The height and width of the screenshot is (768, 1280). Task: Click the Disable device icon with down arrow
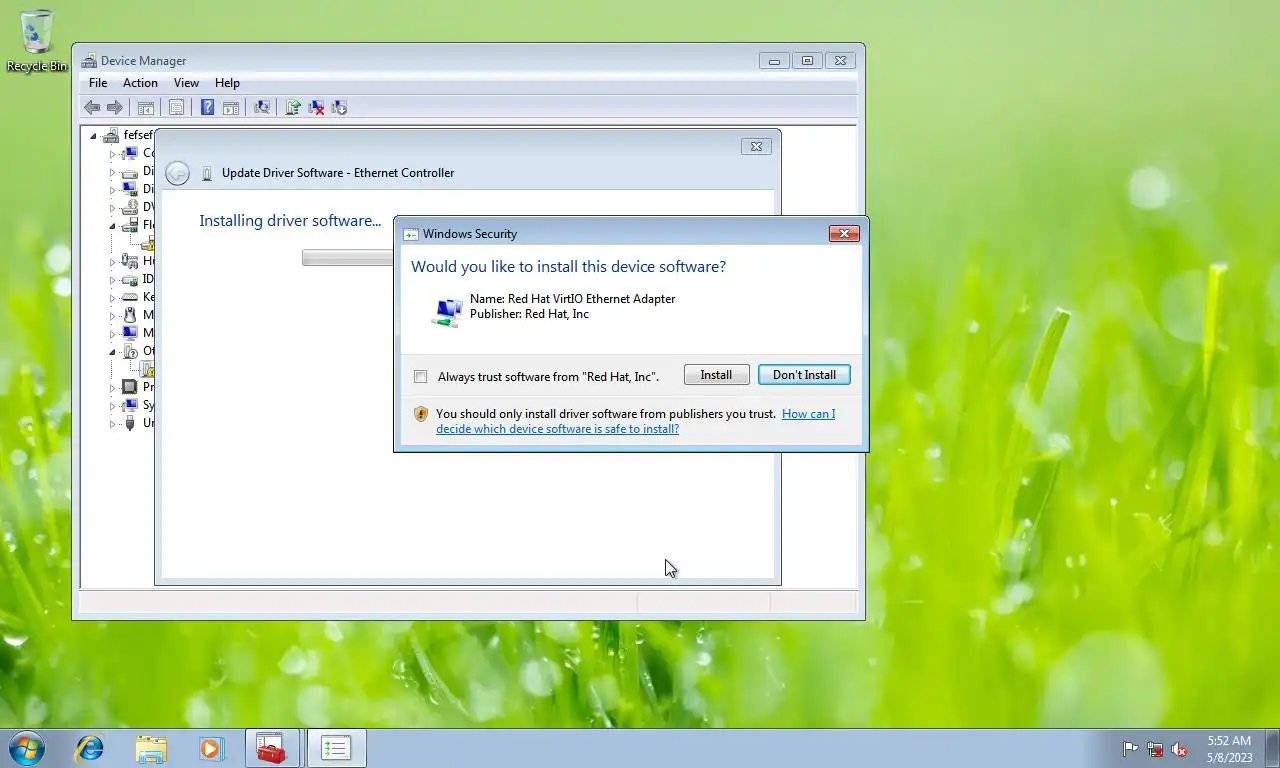[339, 108]
